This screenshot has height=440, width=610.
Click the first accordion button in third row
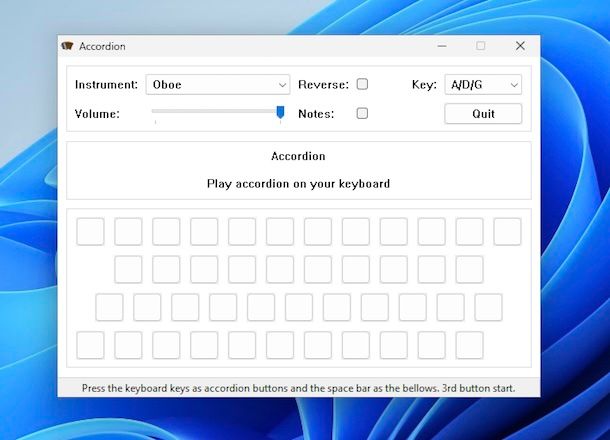(x=109, y=307)
